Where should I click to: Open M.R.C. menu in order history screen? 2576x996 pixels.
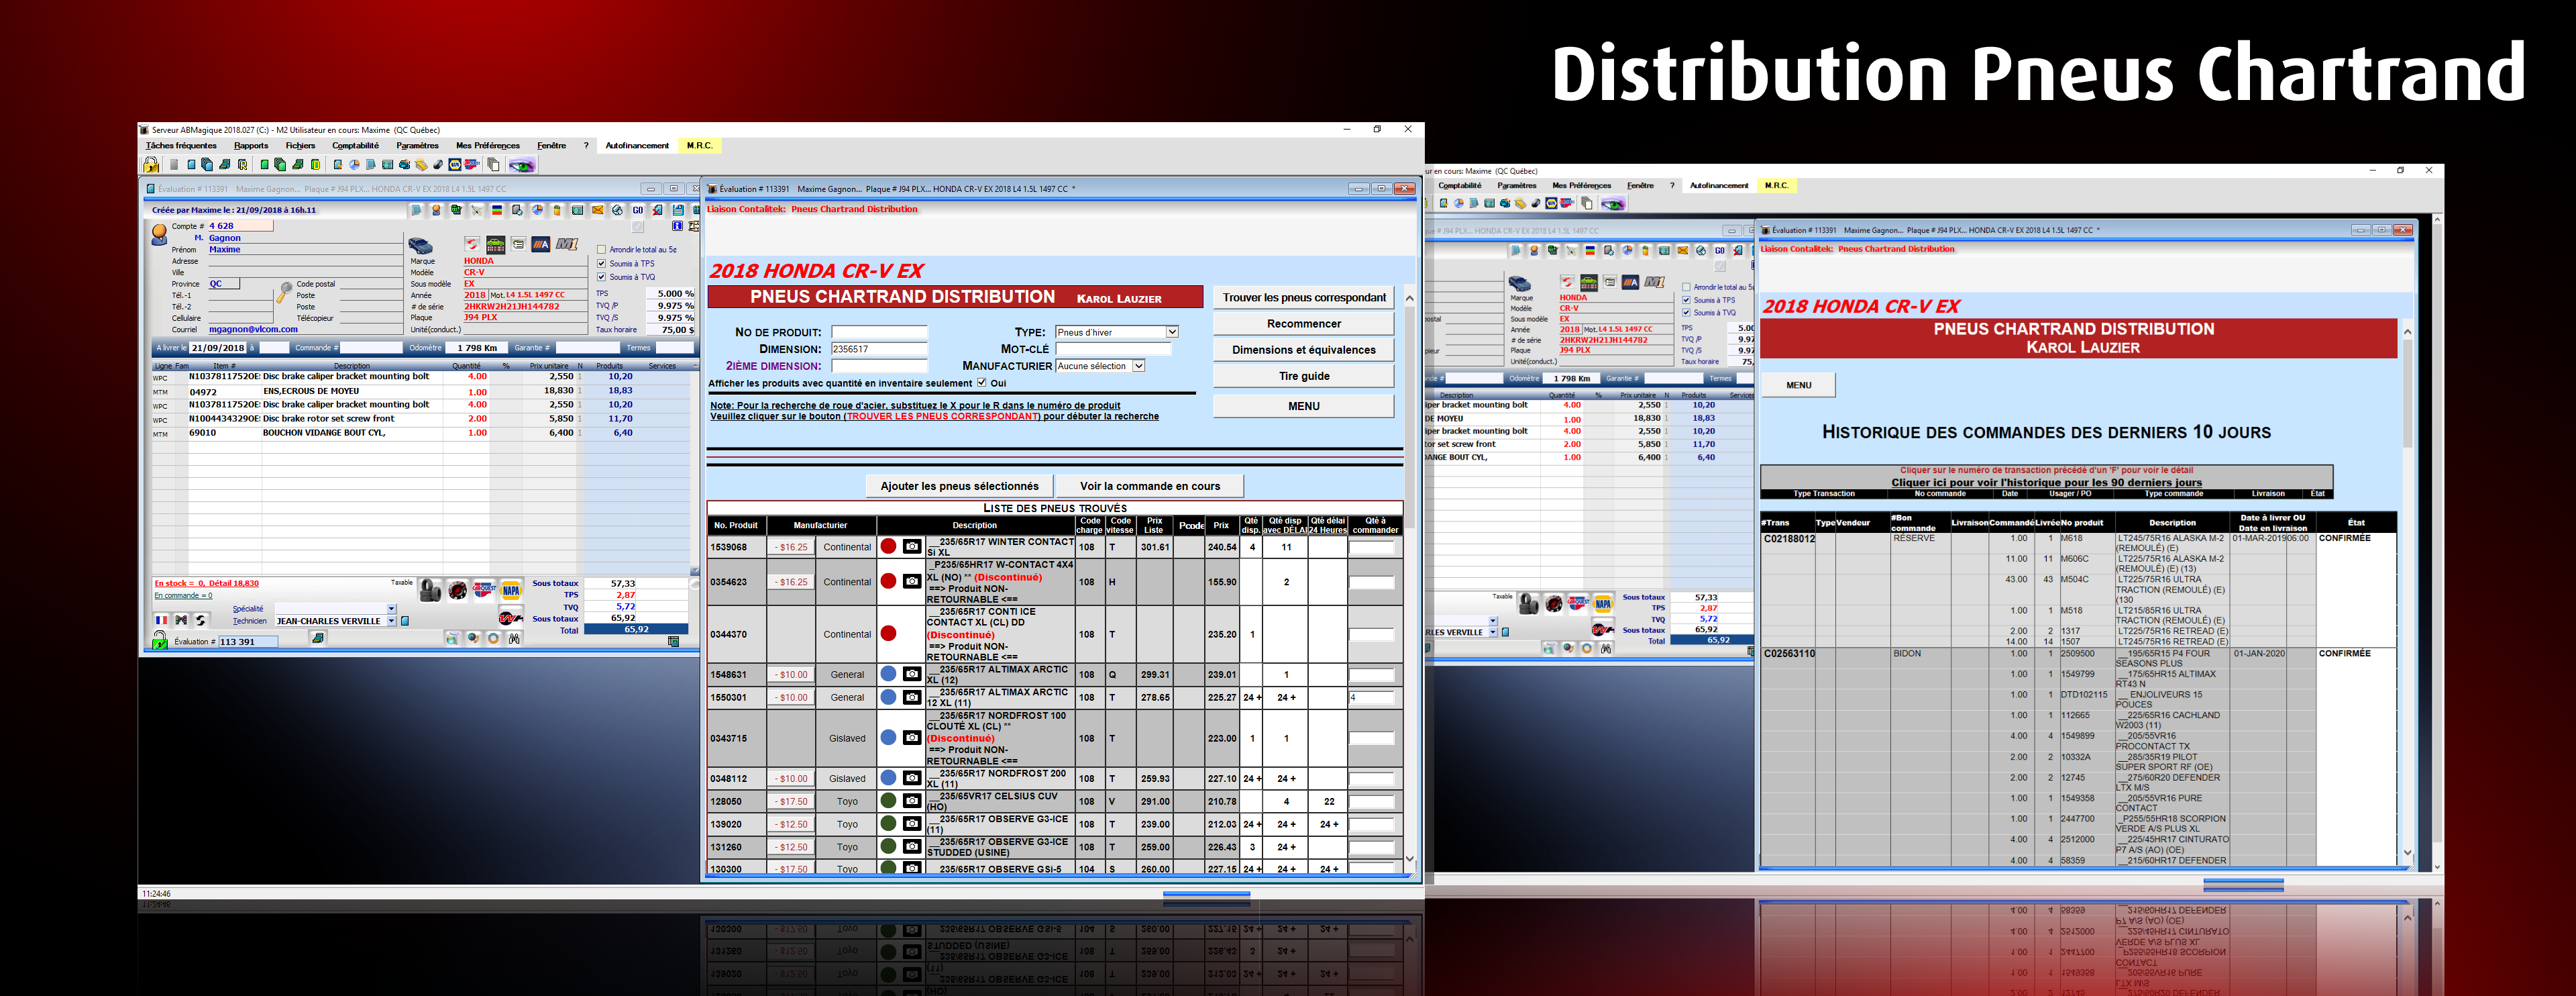click(1776, 186)
